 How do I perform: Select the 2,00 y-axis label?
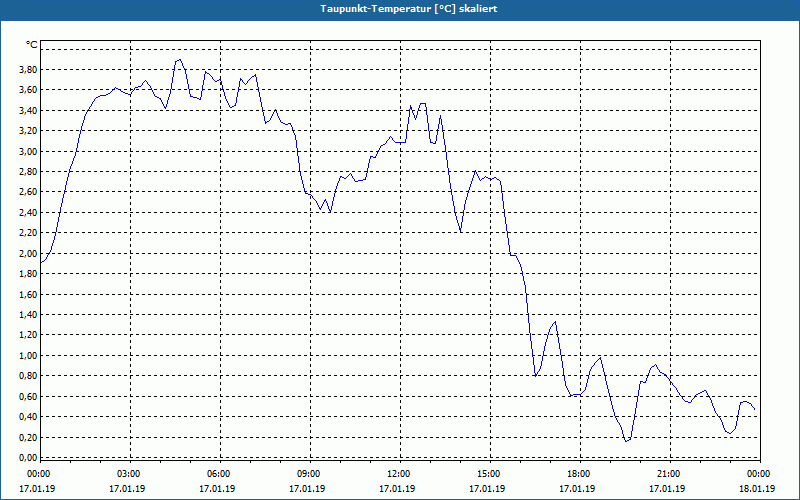pos(29,253)
